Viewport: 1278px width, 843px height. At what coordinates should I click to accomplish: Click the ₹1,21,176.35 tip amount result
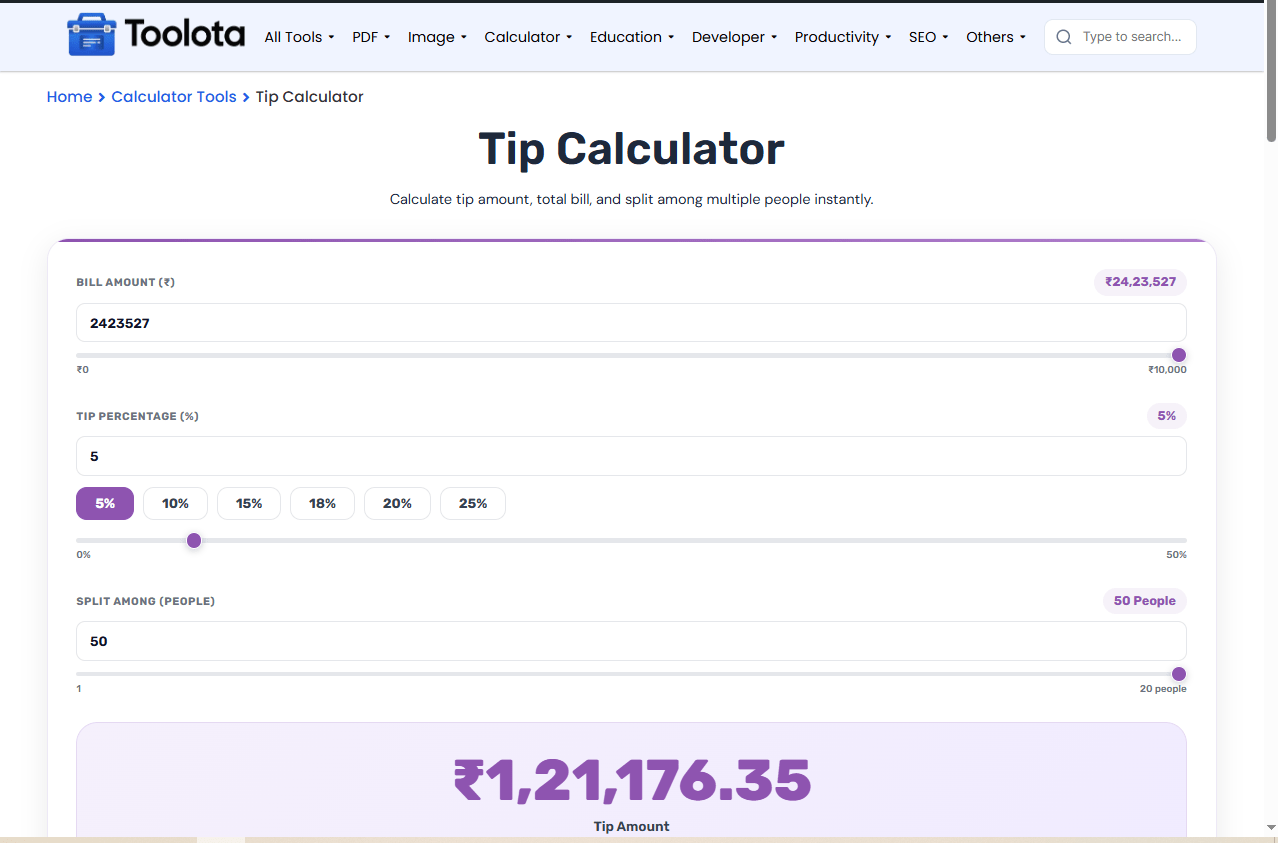(x=631, y=781)
